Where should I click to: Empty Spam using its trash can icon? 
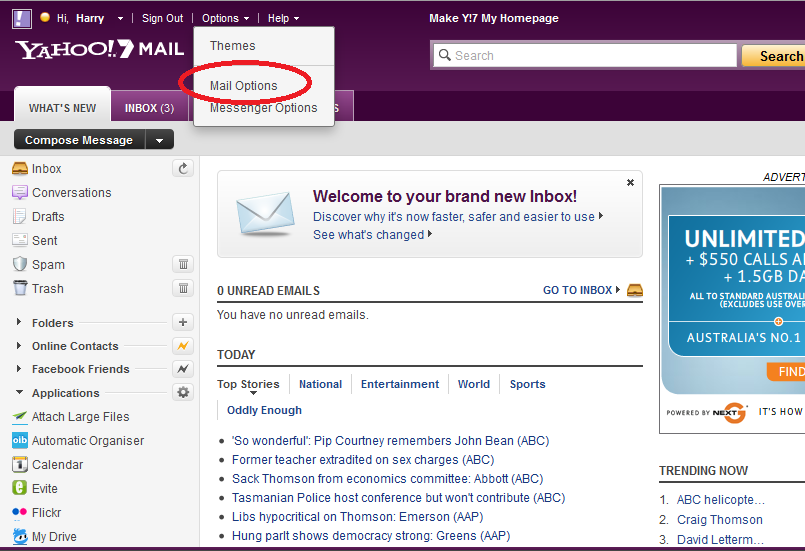tap(183, 264)
